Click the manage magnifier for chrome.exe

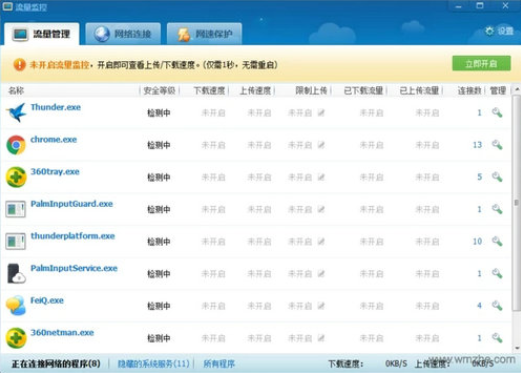point(497,145)
